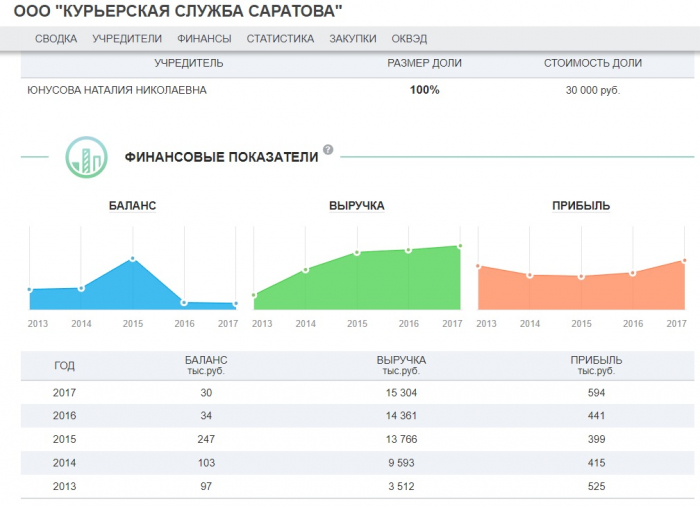Click the ООО "КУРЬЕРСКАЯ СЛУЖБА САРАТОВА" heading
700x506 pixels.
(x=178, y=11)
